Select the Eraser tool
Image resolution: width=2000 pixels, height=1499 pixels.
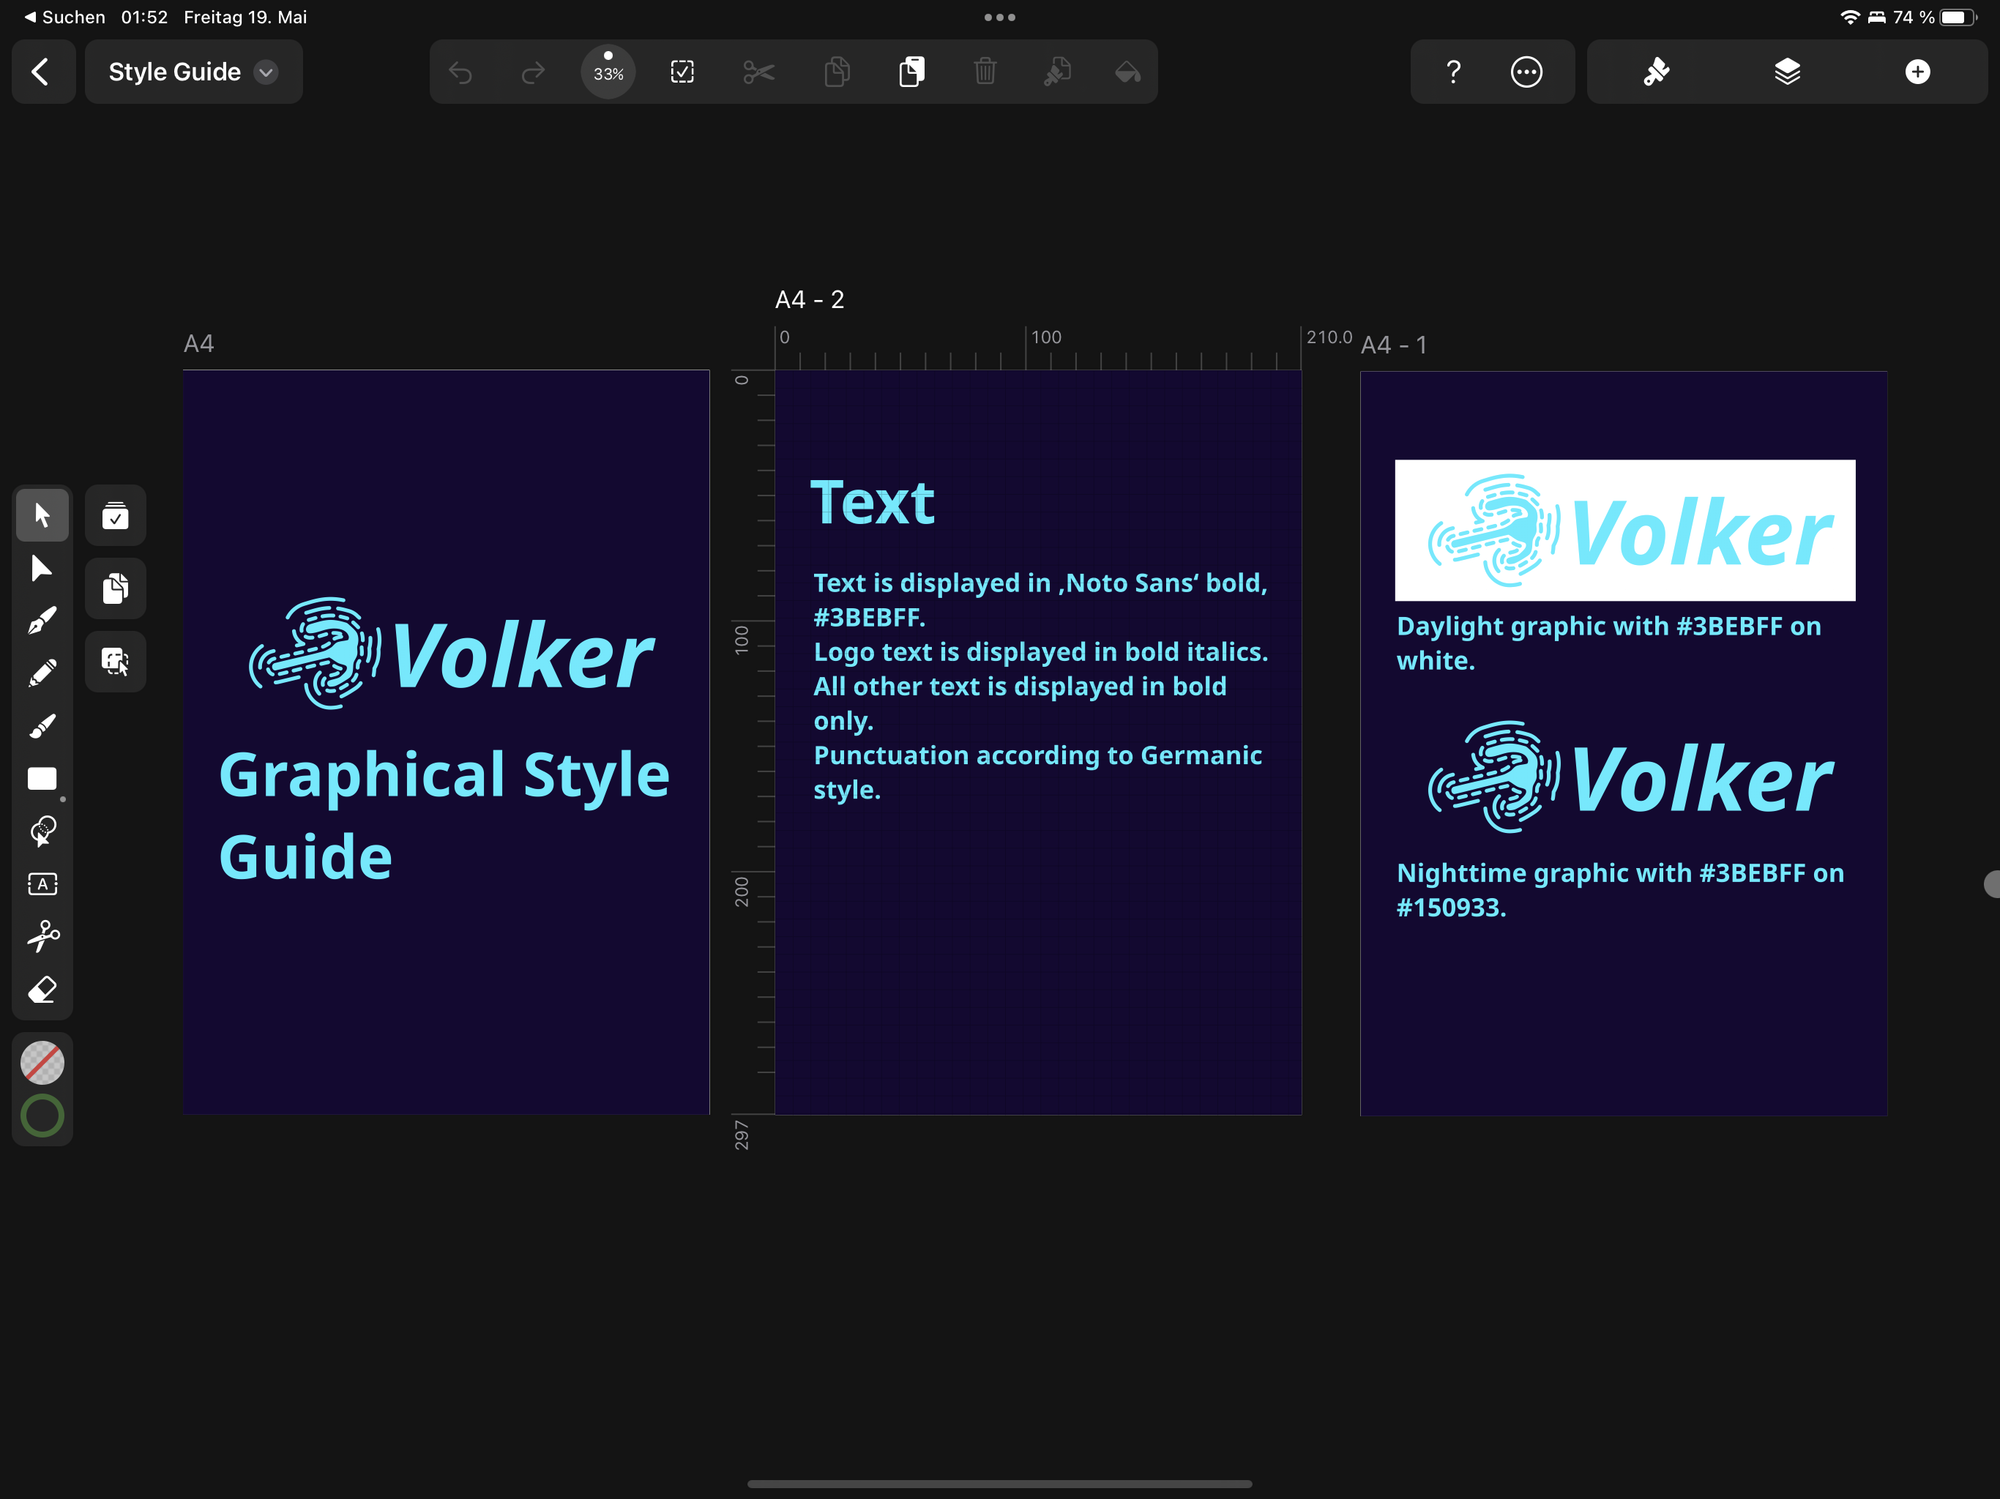42,990
